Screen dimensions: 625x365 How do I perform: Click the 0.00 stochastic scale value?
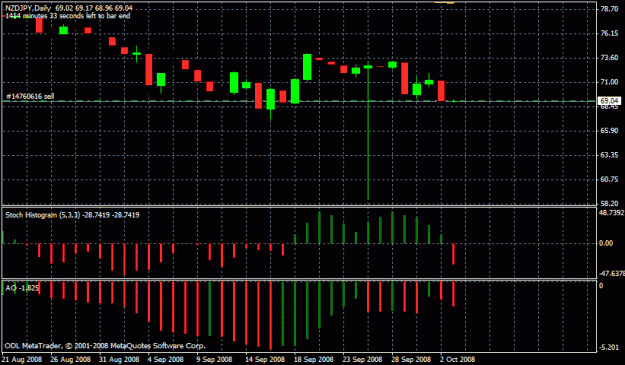606,243
